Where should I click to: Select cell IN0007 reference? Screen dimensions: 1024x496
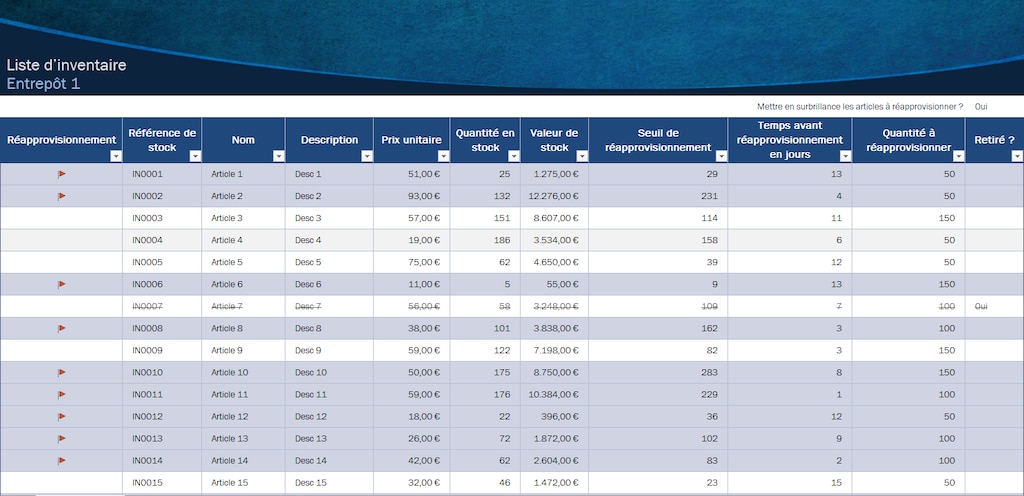click(162, 306)
